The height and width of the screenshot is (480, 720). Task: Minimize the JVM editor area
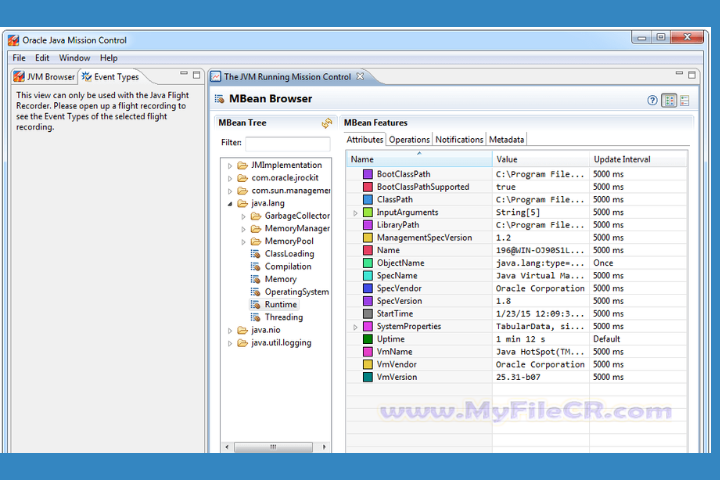679,73
